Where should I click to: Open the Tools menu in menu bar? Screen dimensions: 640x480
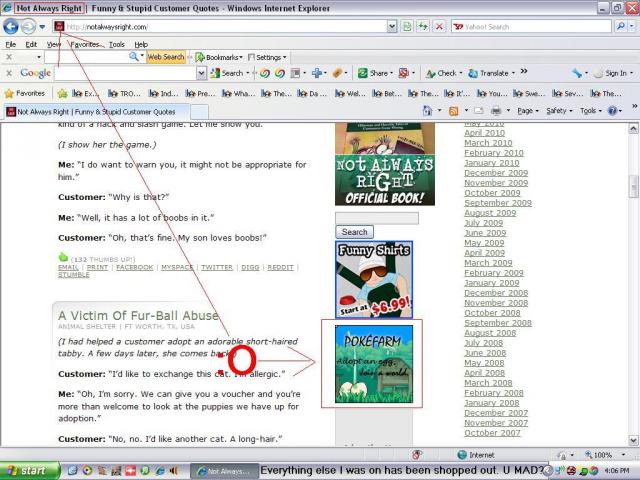click(117, 44)
